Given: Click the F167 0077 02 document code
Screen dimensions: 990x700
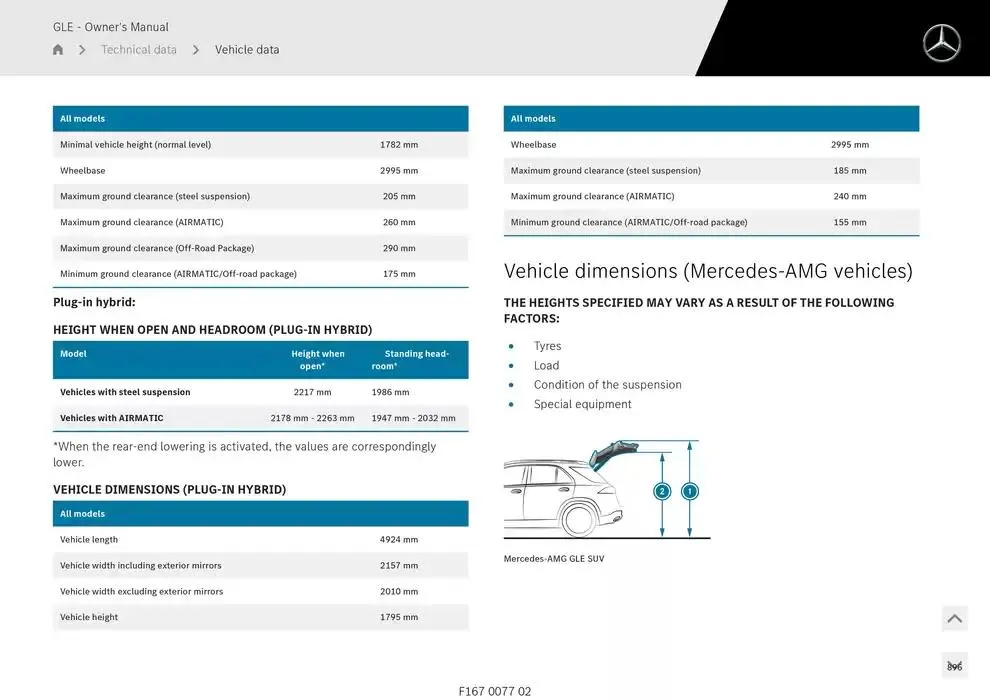Looking at the screenshot, I should 495,691.
